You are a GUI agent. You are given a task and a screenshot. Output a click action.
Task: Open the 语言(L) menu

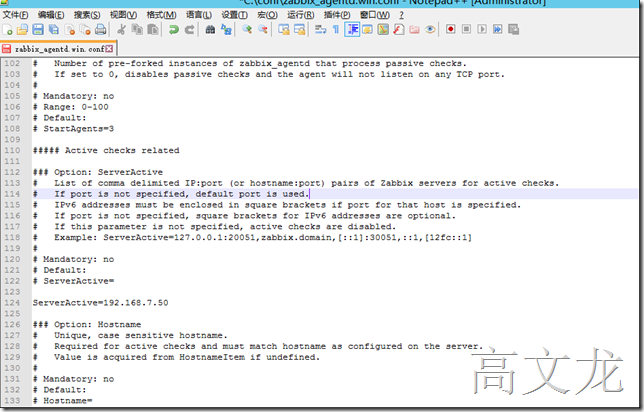click(199, 15)
